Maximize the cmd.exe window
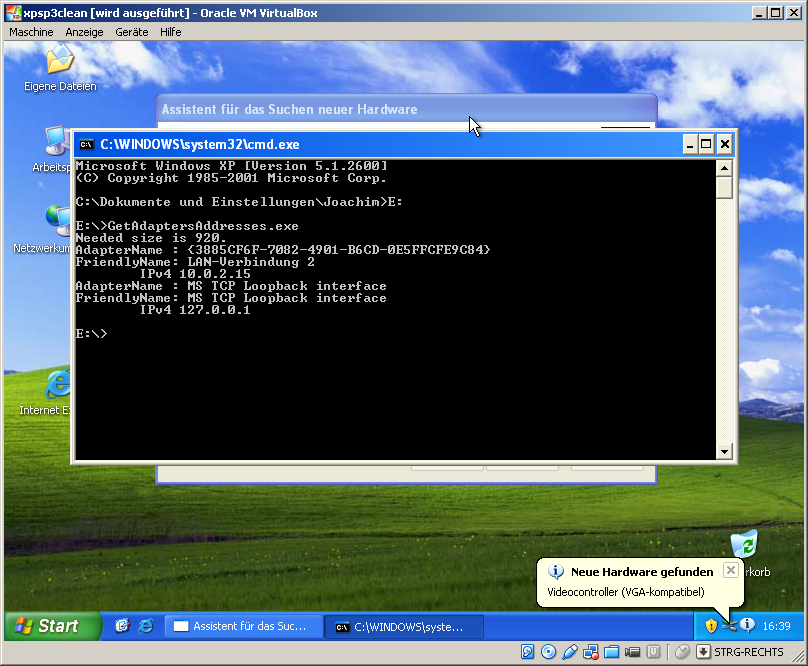The image size is (808, 666). point(706,144)
